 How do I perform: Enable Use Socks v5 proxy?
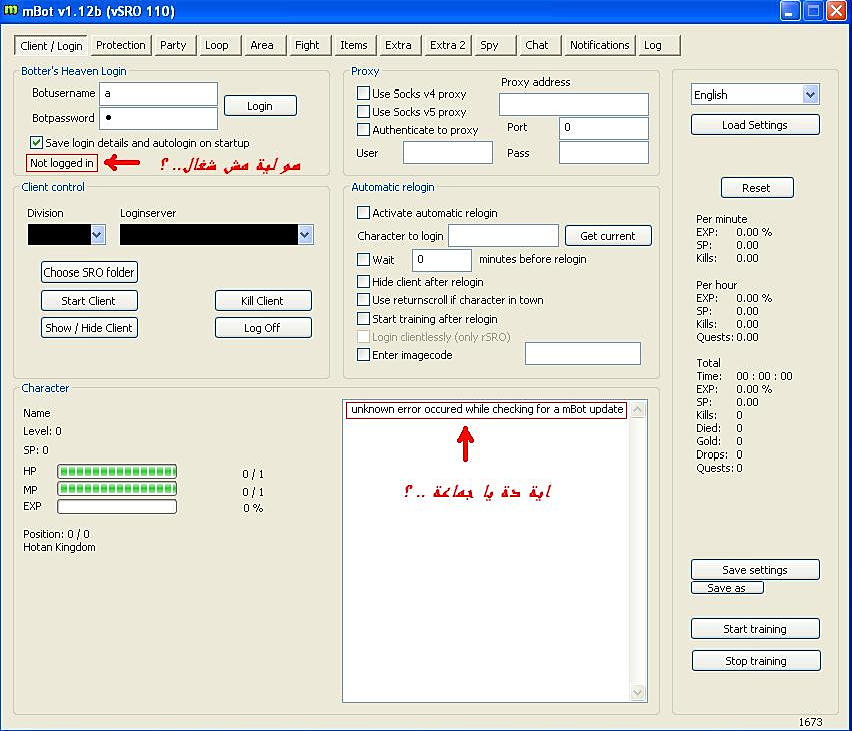pyautogui.click(x=363, y=111)
